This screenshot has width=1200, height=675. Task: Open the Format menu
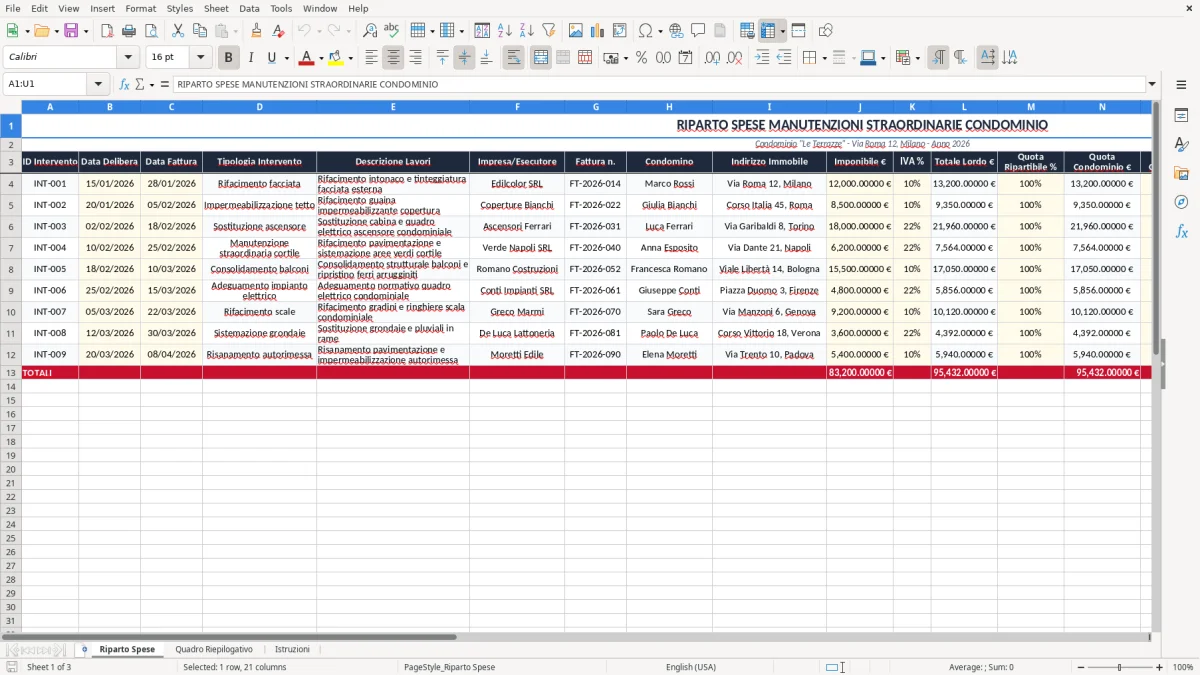[x=140, y=8]
